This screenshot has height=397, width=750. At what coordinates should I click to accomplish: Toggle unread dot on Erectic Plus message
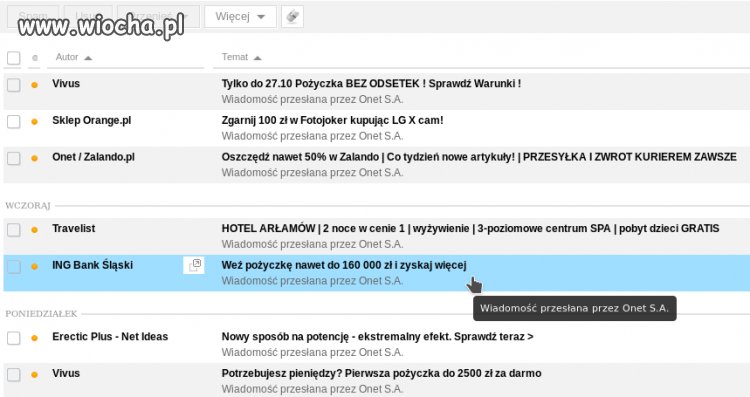click(34, 338)
